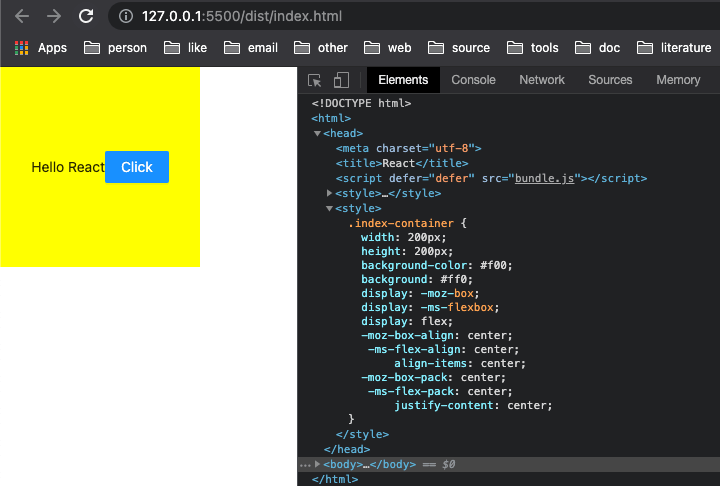Viewport: 720px width, 486px height.
Task: Select the html opening tag line
Action: point(331,119)
